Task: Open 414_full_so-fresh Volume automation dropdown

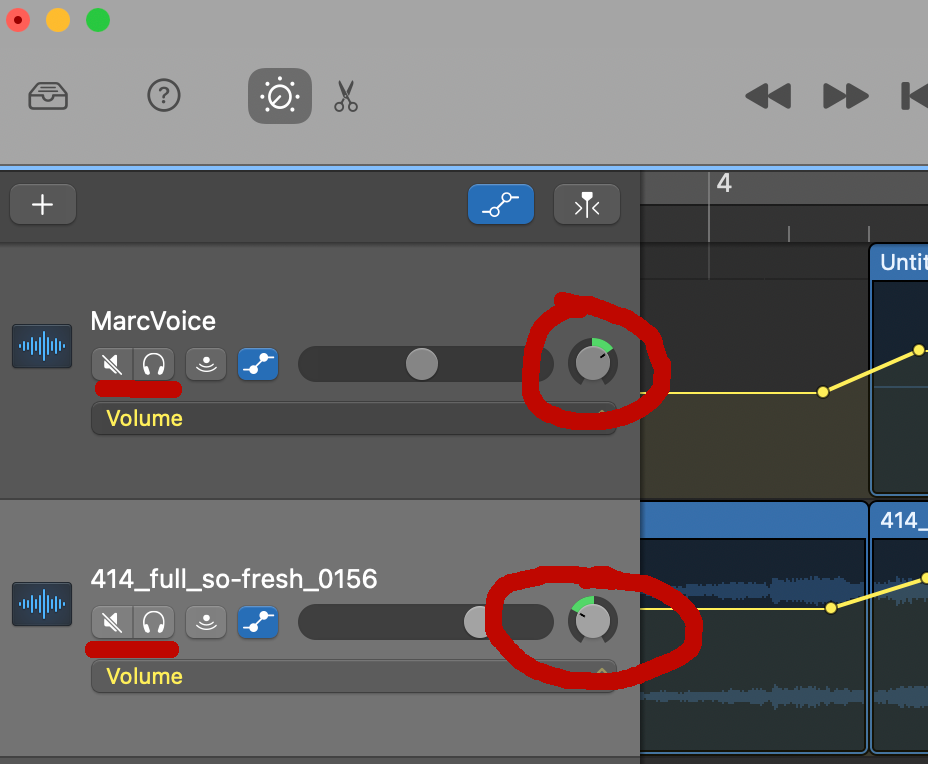Action: tap(353, 676)
